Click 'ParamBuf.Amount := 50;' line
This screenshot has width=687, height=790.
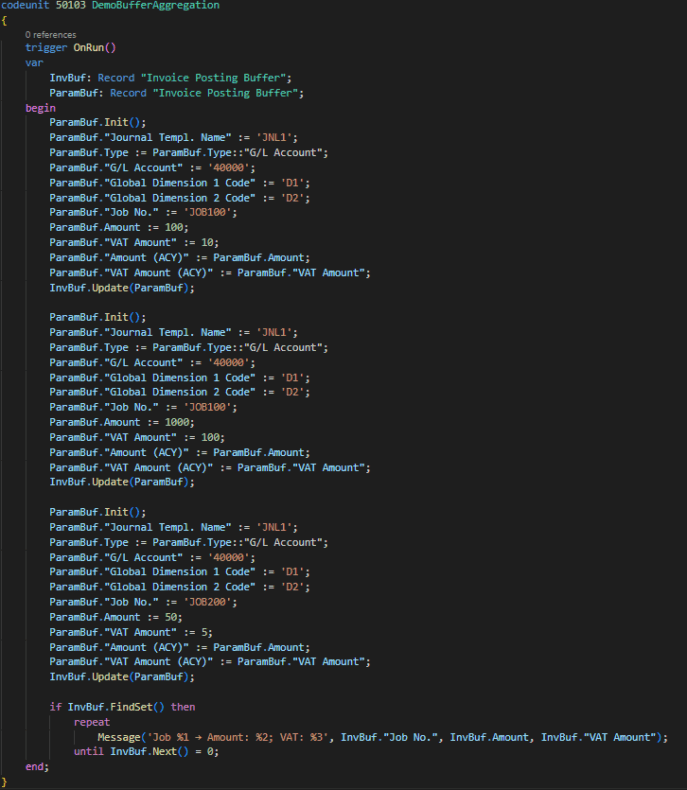click(x=116, y=617)
